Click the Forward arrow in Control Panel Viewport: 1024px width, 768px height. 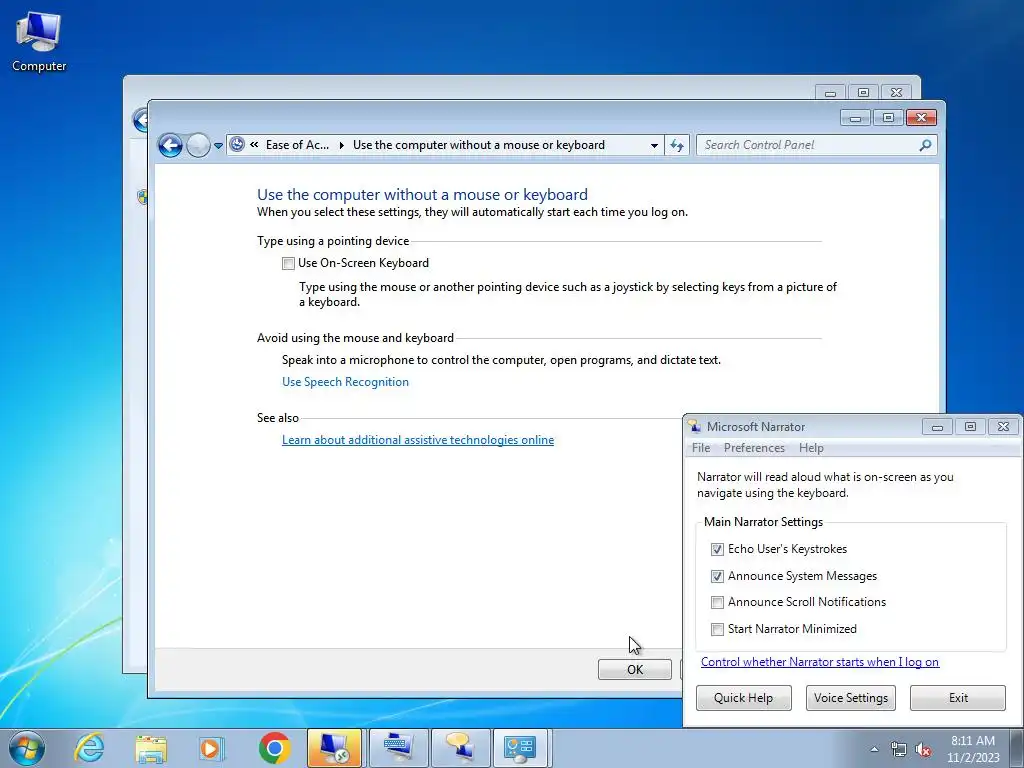pyautogui.click(x=198, y=145)
